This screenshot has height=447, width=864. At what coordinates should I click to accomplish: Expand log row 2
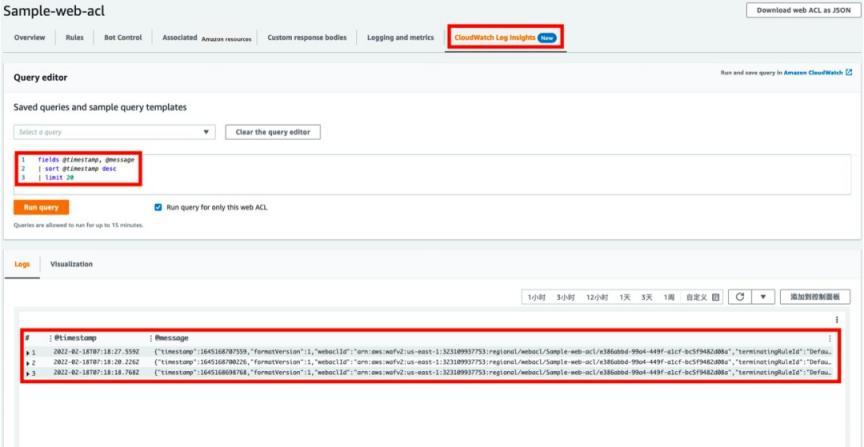(x=28, y=363)
